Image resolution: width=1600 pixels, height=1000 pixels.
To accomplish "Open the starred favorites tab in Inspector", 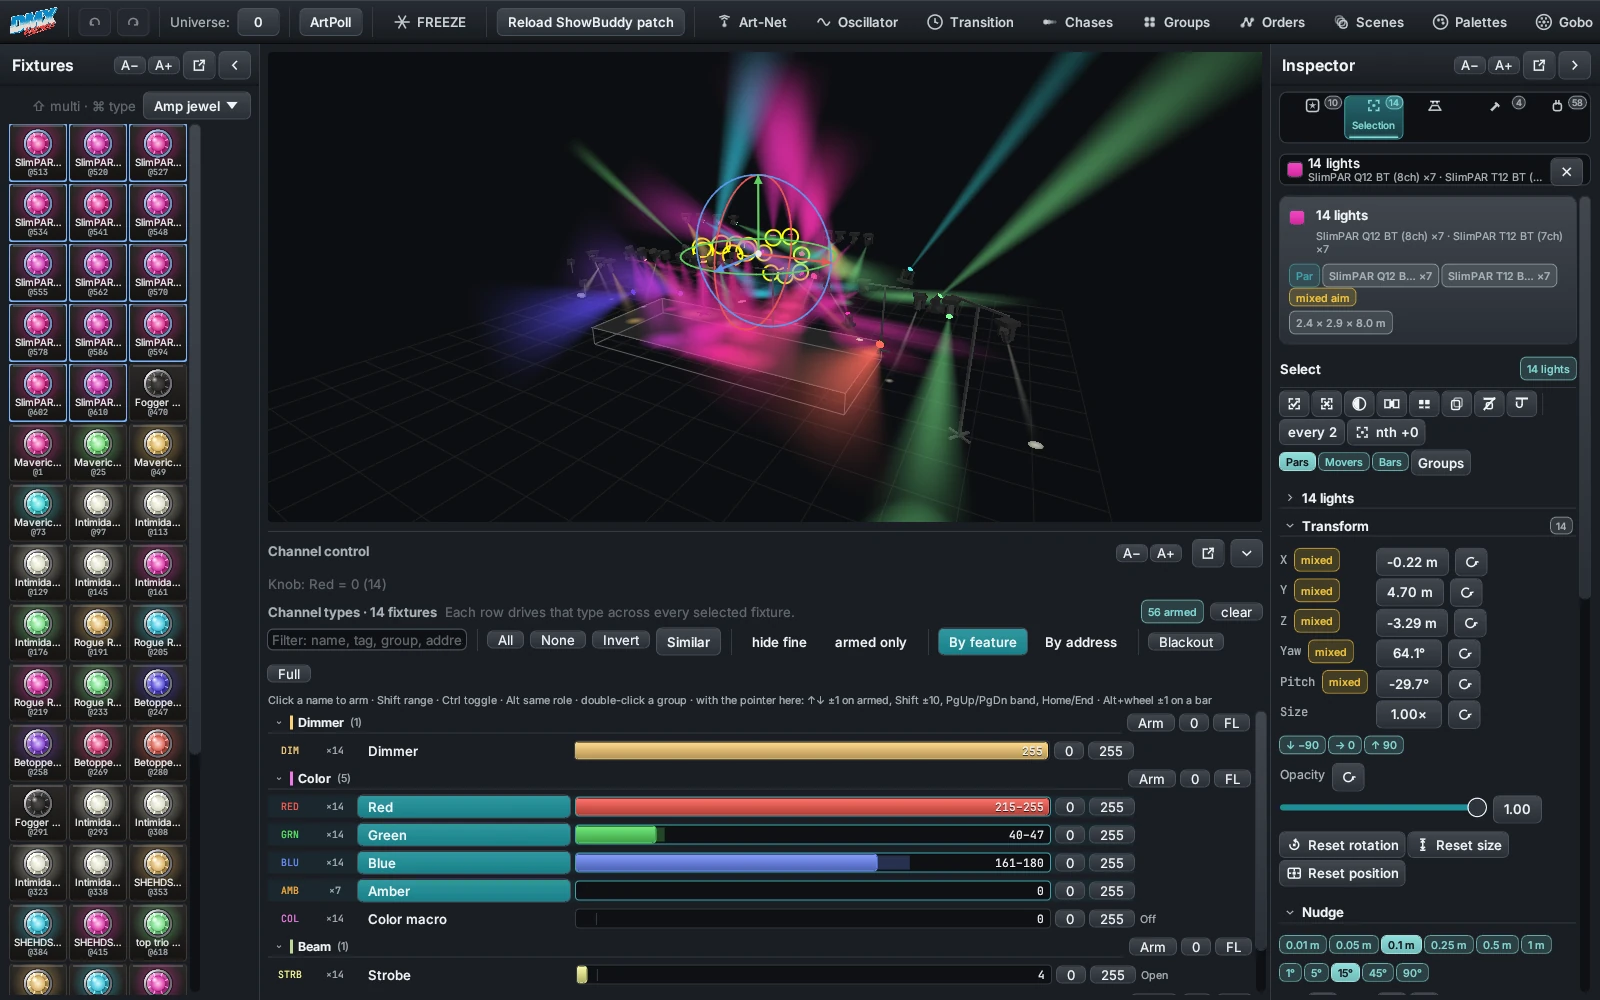I will coord(1313,105).
